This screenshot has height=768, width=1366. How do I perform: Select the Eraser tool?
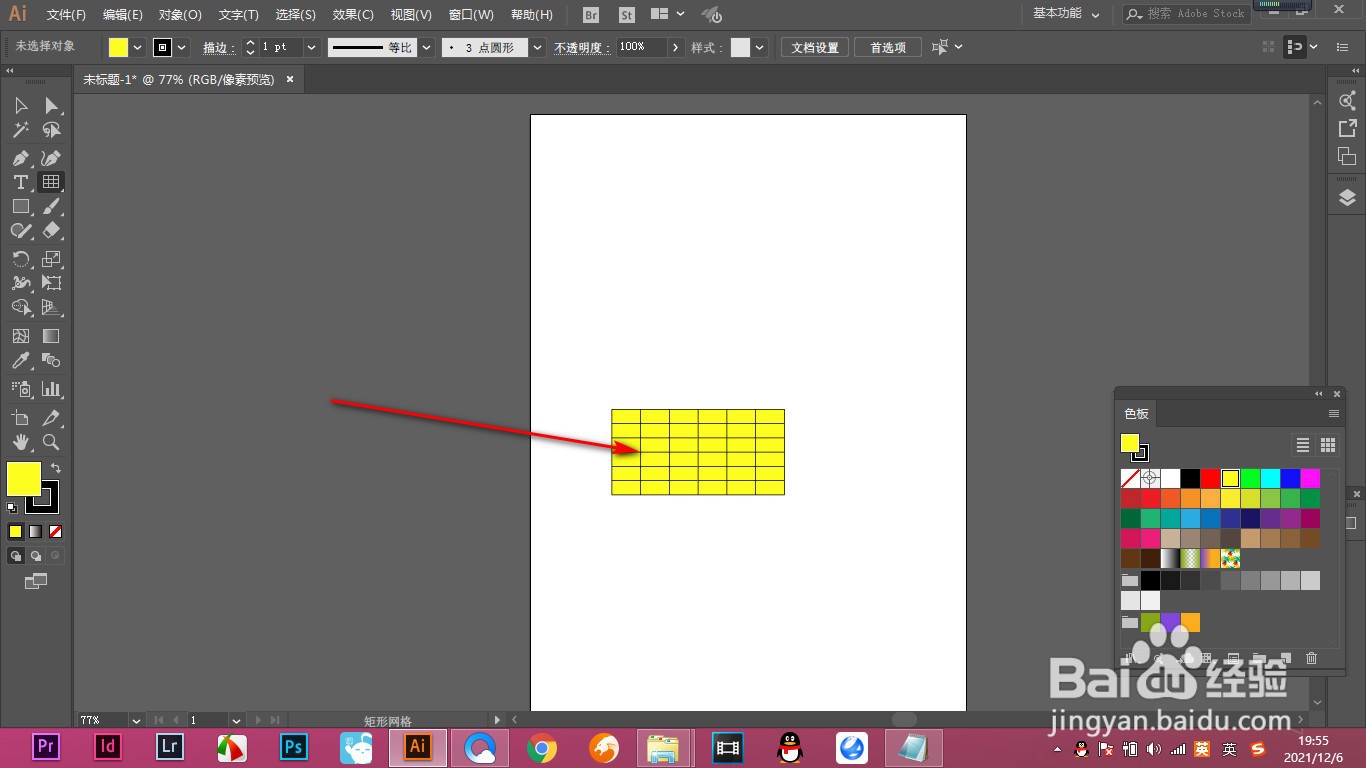tap(52, 230)
